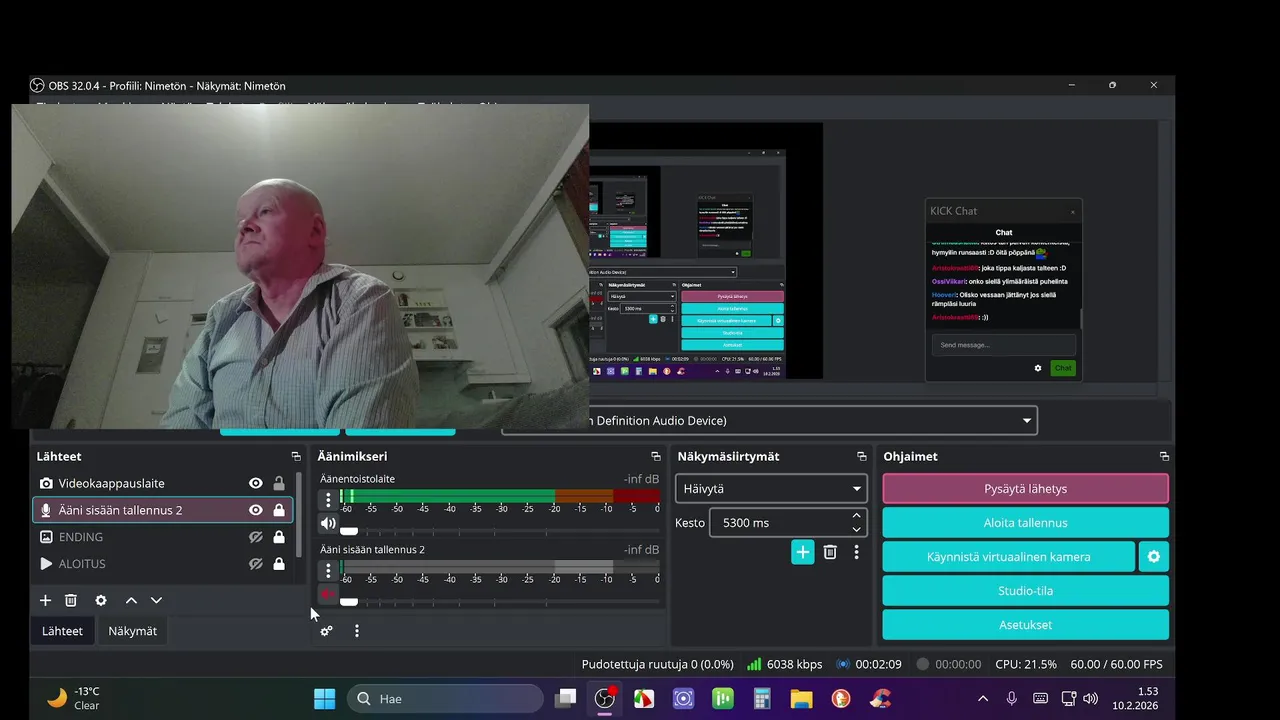Launch DuckDuckGo browser from taskbar
The image size is (1280, 720).
[x=841, y=698]
